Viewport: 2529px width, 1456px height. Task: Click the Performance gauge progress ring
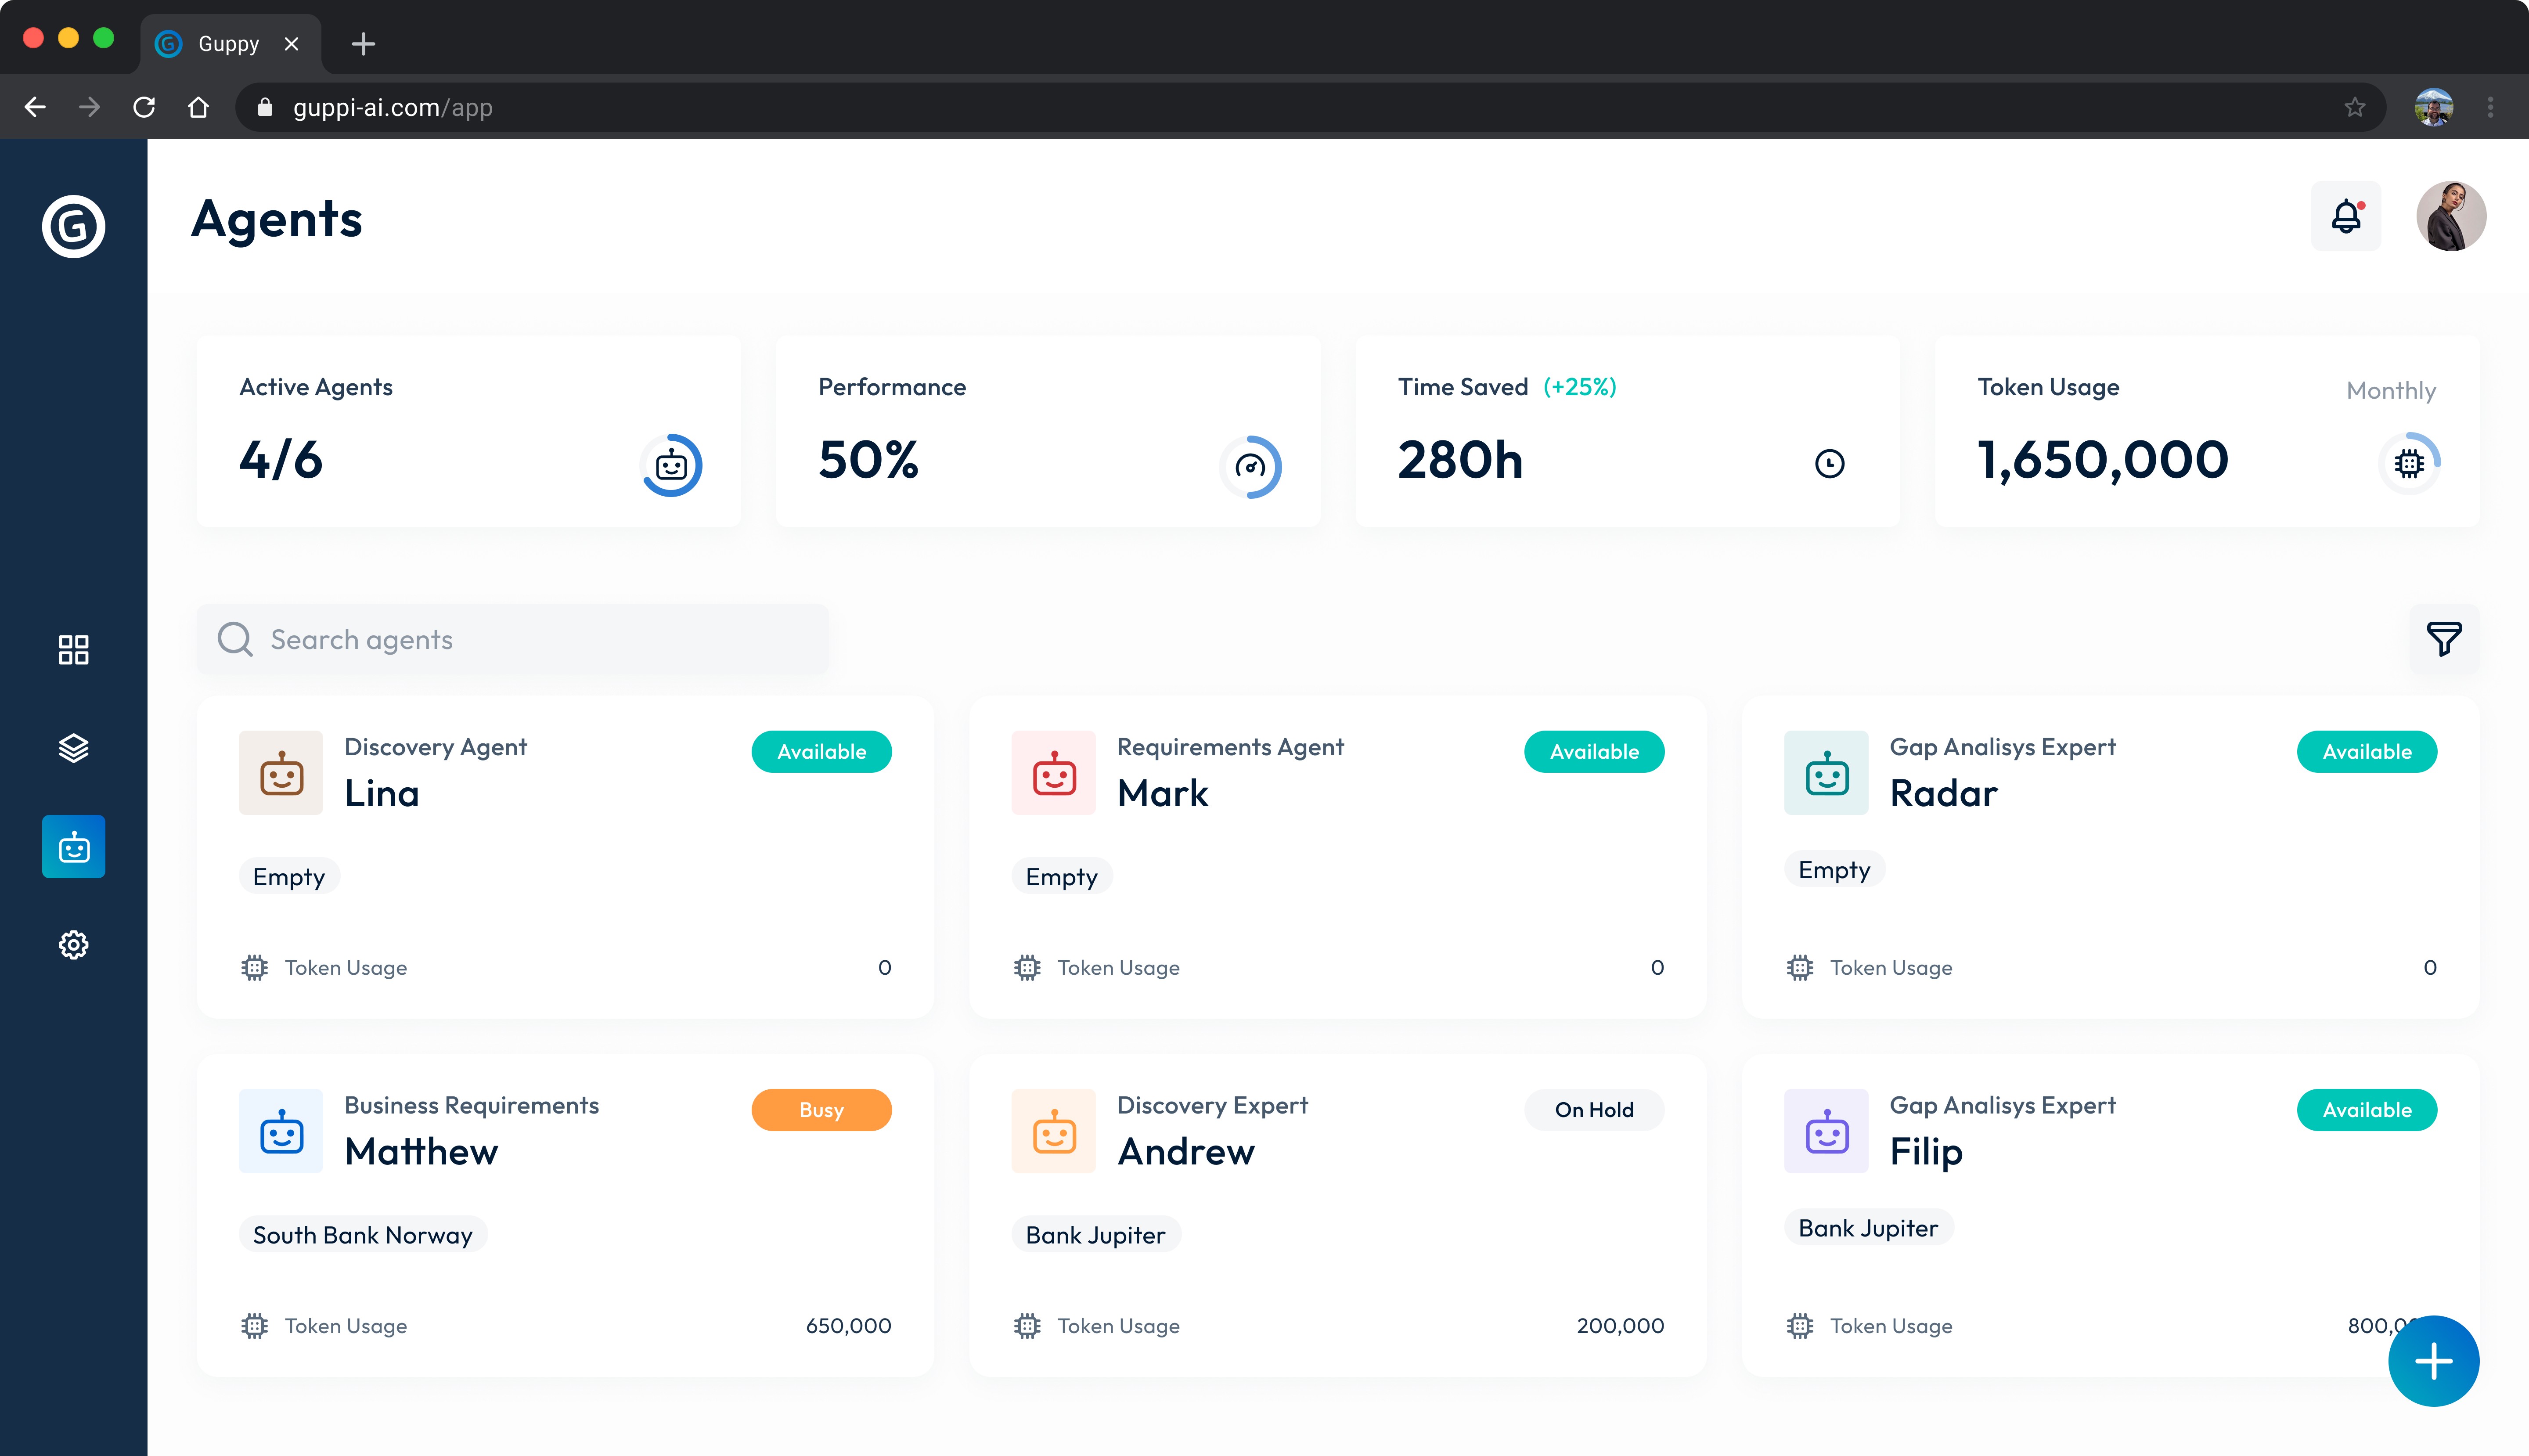1250,466
